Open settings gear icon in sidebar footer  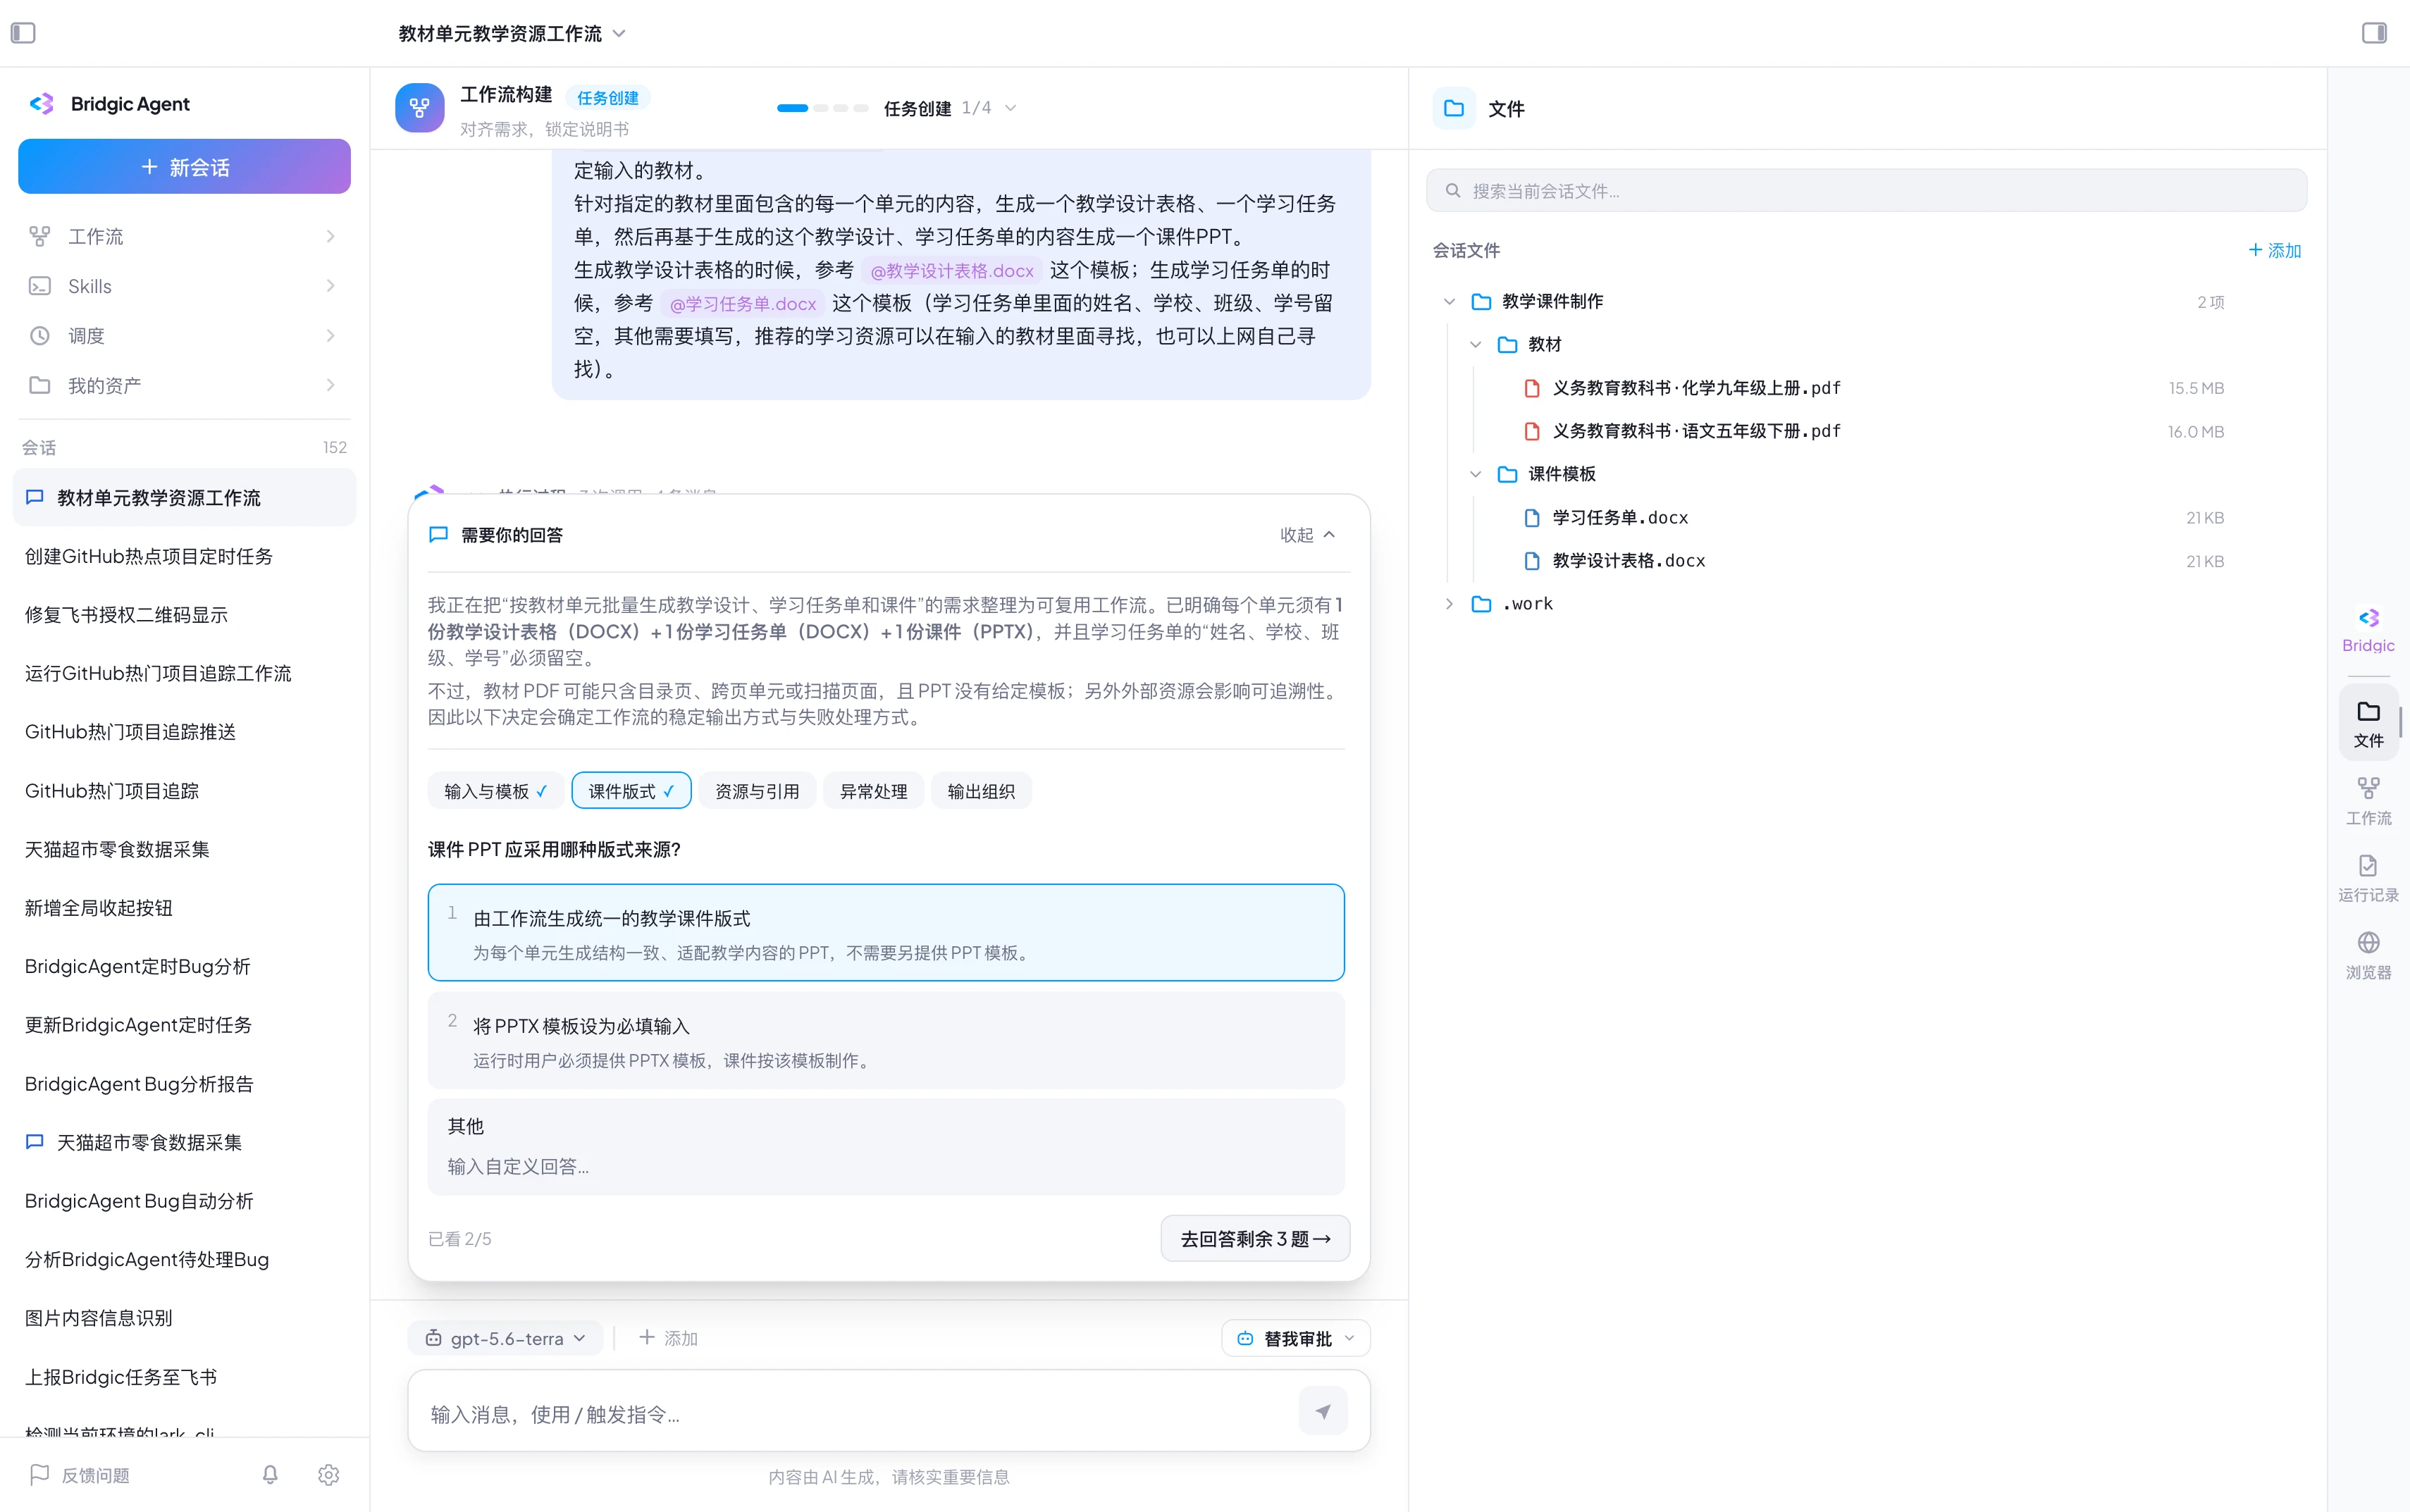pyautogui.click(x=328, y=1474)
